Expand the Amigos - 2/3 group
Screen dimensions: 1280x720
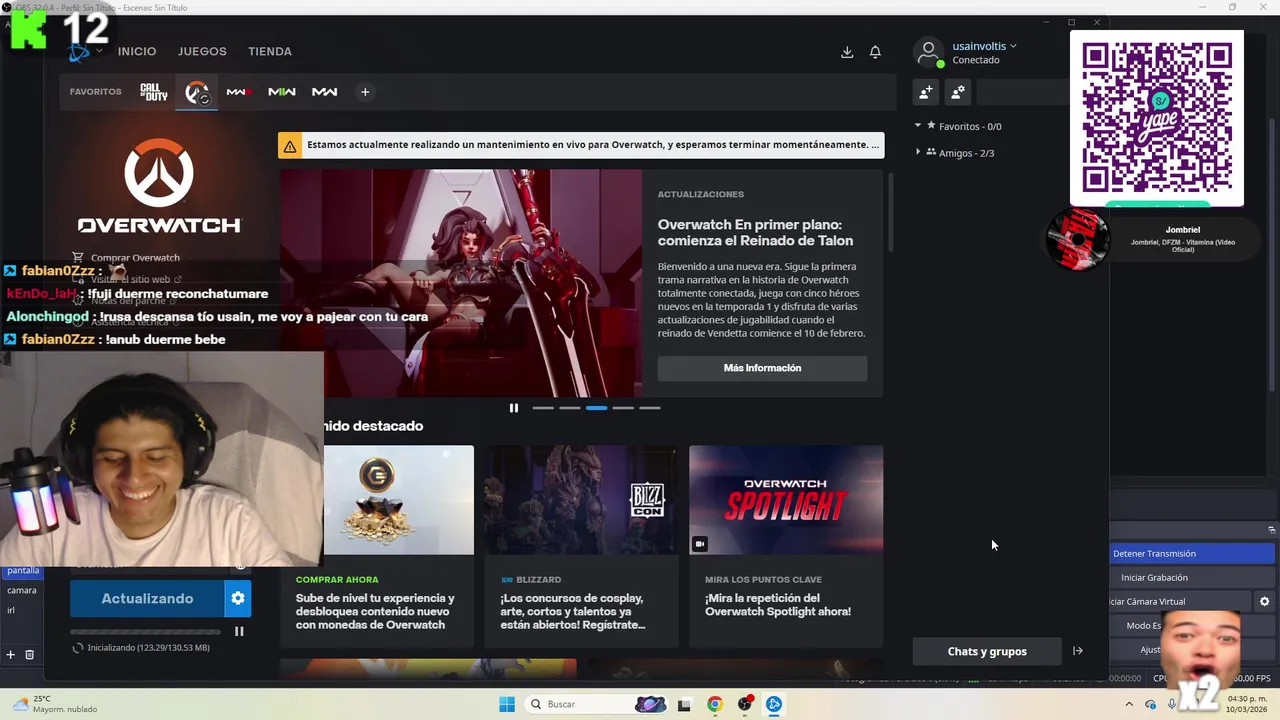click(x=957, y=153)
